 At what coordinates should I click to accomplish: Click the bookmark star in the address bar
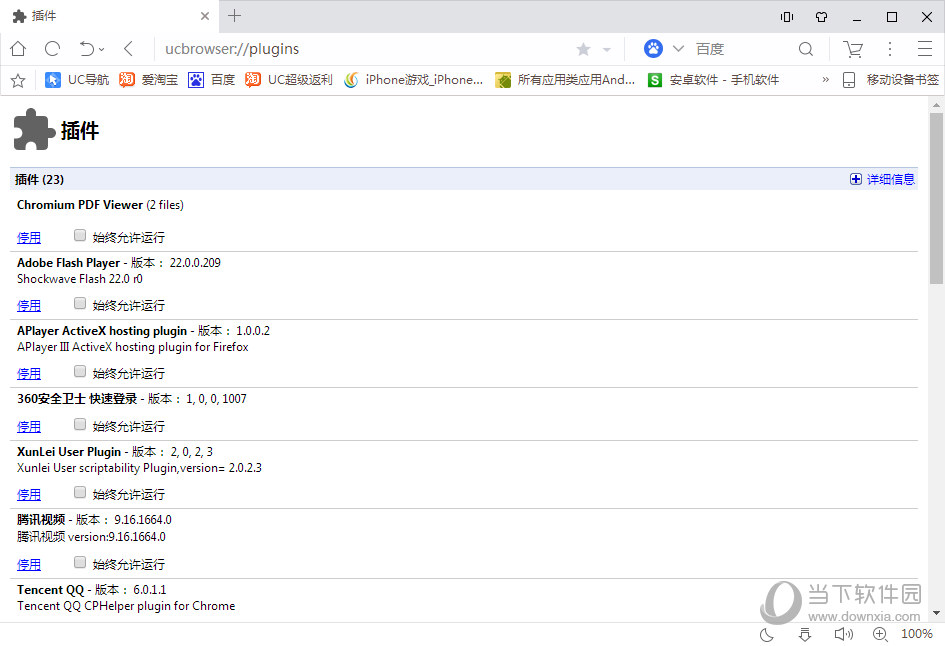point(583,49)
